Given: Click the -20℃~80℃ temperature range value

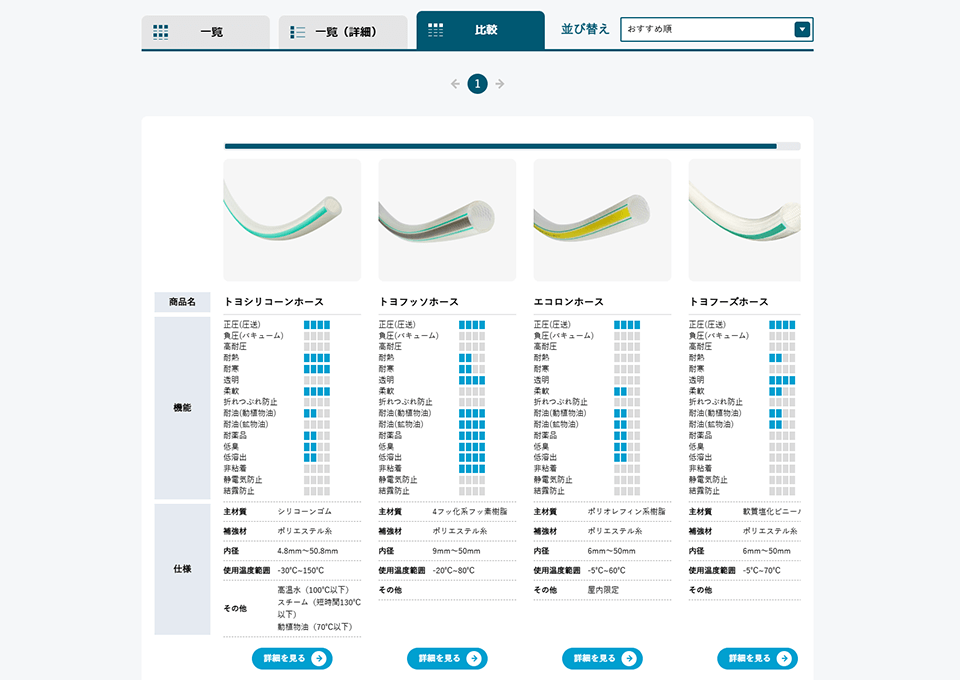Looking at the screenshot, I should click(x=453, y=570).
